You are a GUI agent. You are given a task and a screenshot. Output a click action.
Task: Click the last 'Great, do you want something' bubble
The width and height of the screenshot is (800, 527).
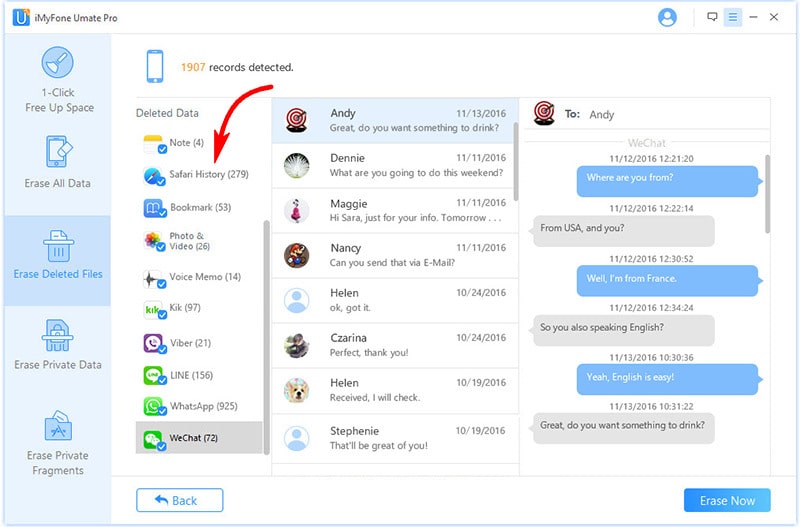click(623, 428)
